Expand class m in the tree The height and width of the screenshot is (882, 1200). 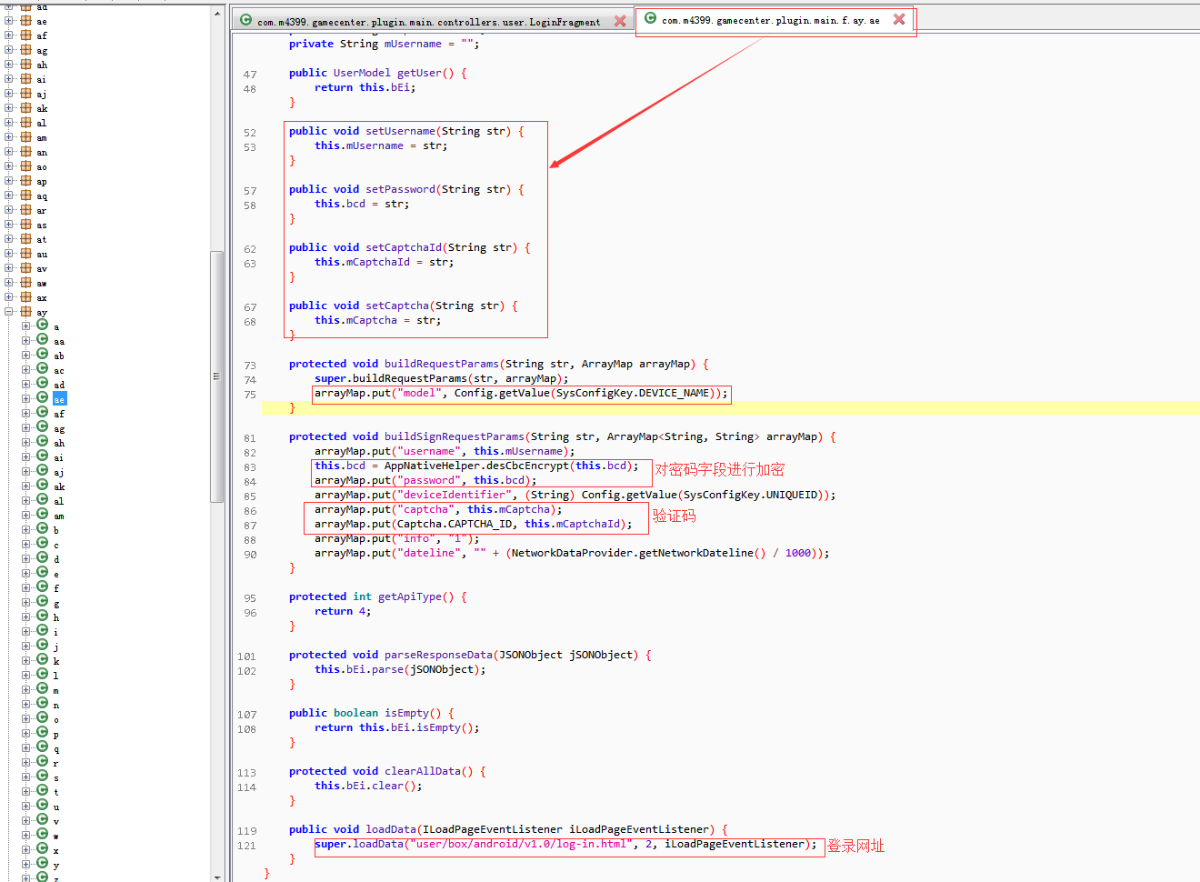26,690
